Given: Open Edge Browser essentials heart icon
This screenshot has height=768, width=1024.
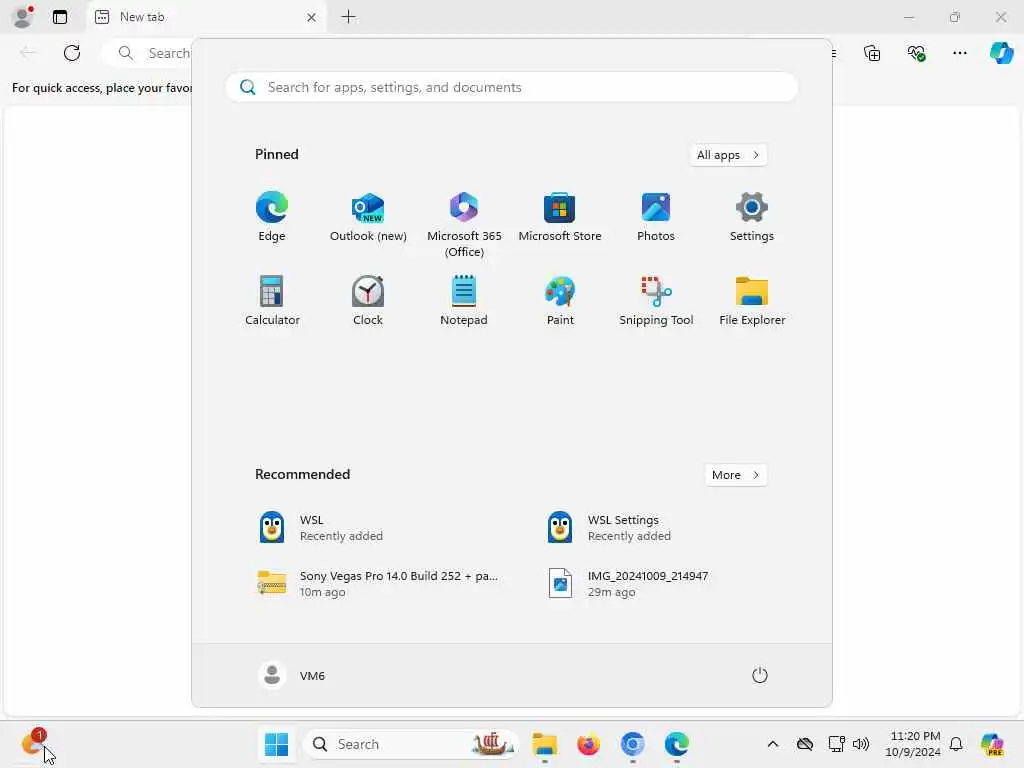Looking at the screenshot, I should pos(916,53).
